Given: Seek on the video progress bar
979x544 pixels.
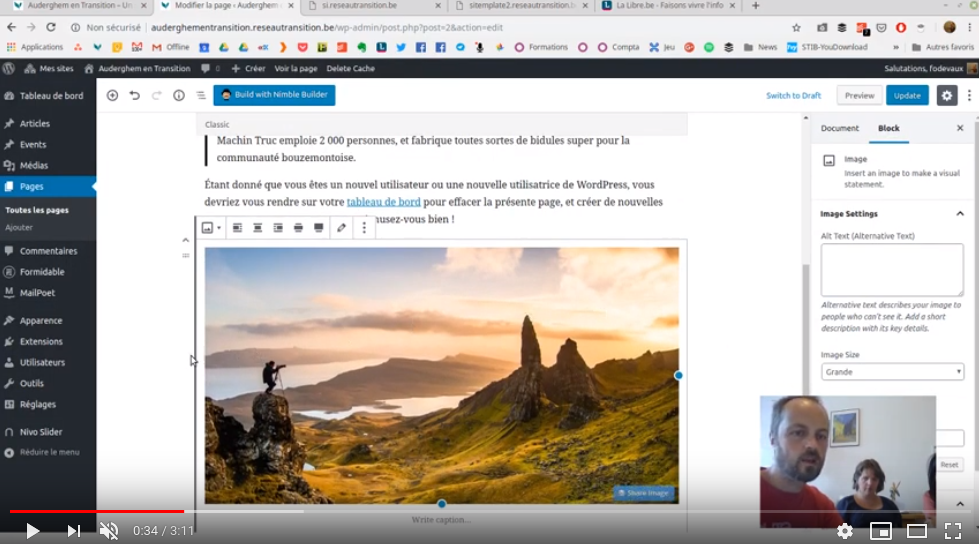Looking at the screenshot, I should pyautogui.click(x=490, y=511).
